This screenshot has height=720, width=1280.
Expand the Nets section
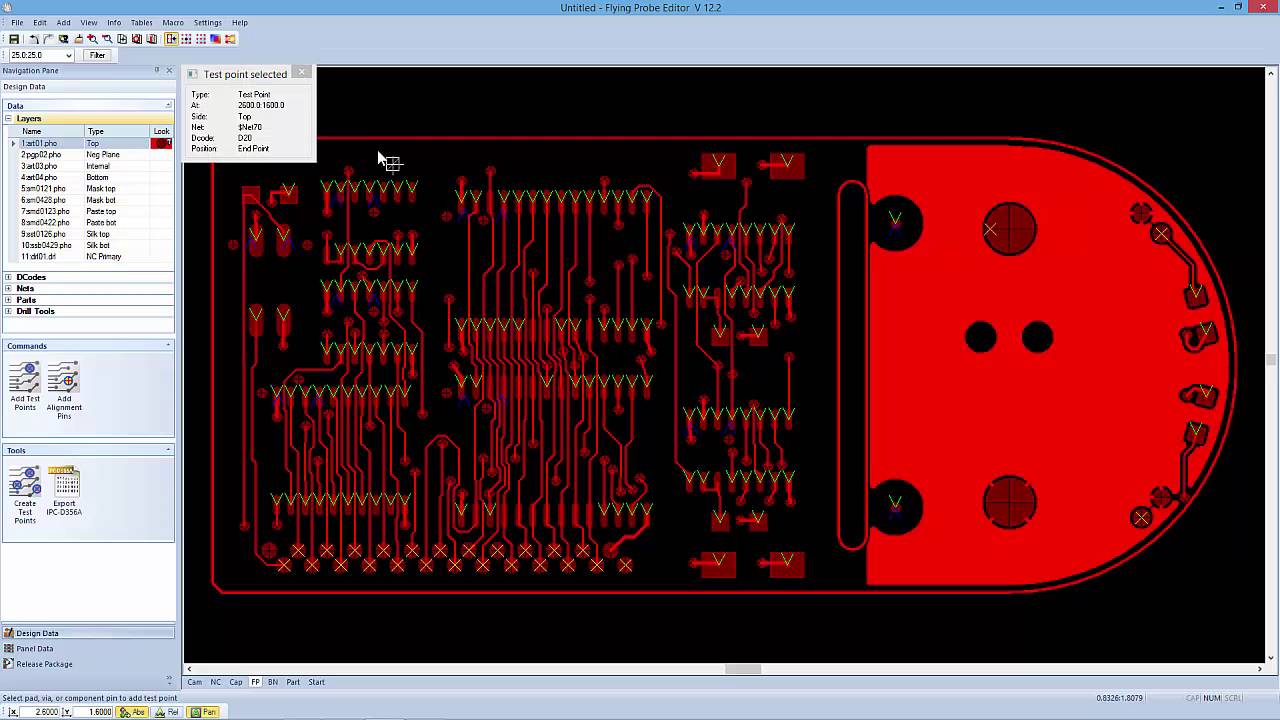point(8,288)
